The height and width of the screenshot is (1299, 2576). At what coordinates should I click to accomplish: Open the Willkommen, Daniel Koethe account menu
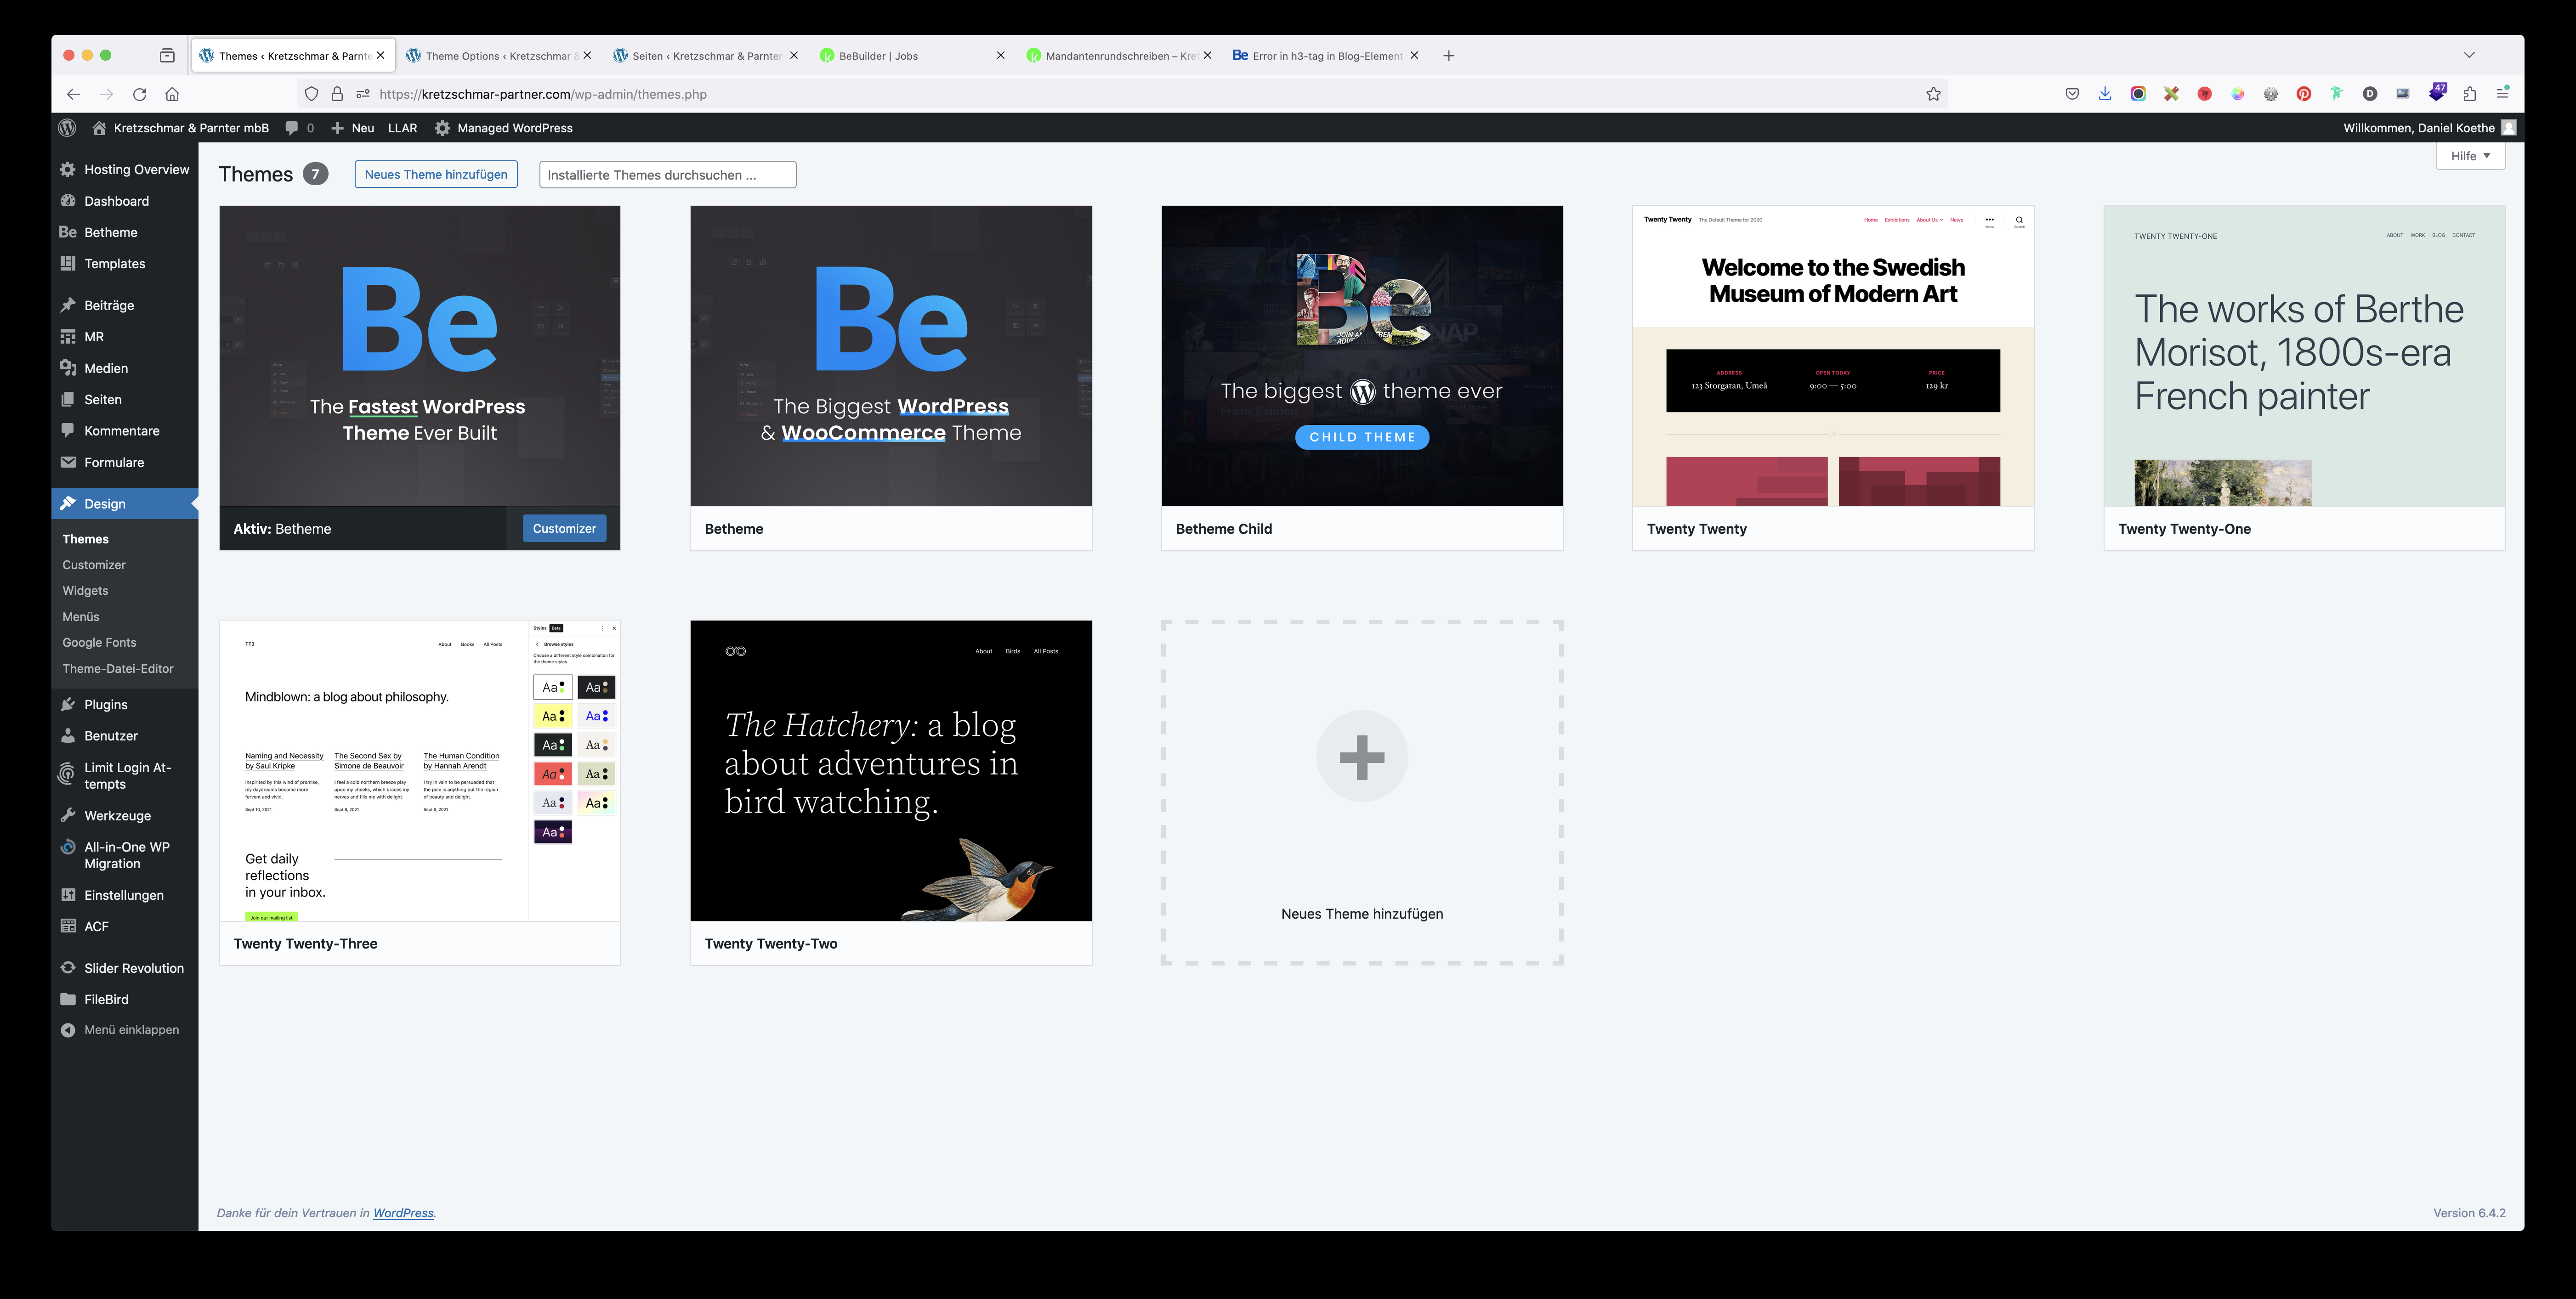point(2429,128)
